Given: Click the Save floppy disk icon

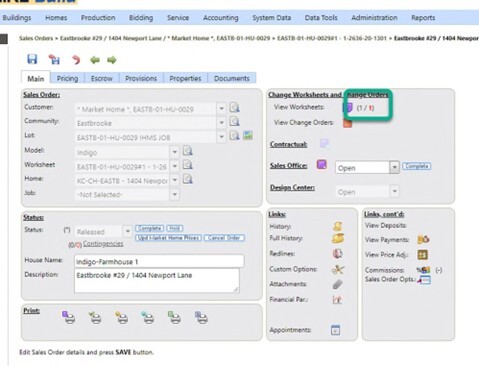Looking at the screenshot, I should pos(32,59).
